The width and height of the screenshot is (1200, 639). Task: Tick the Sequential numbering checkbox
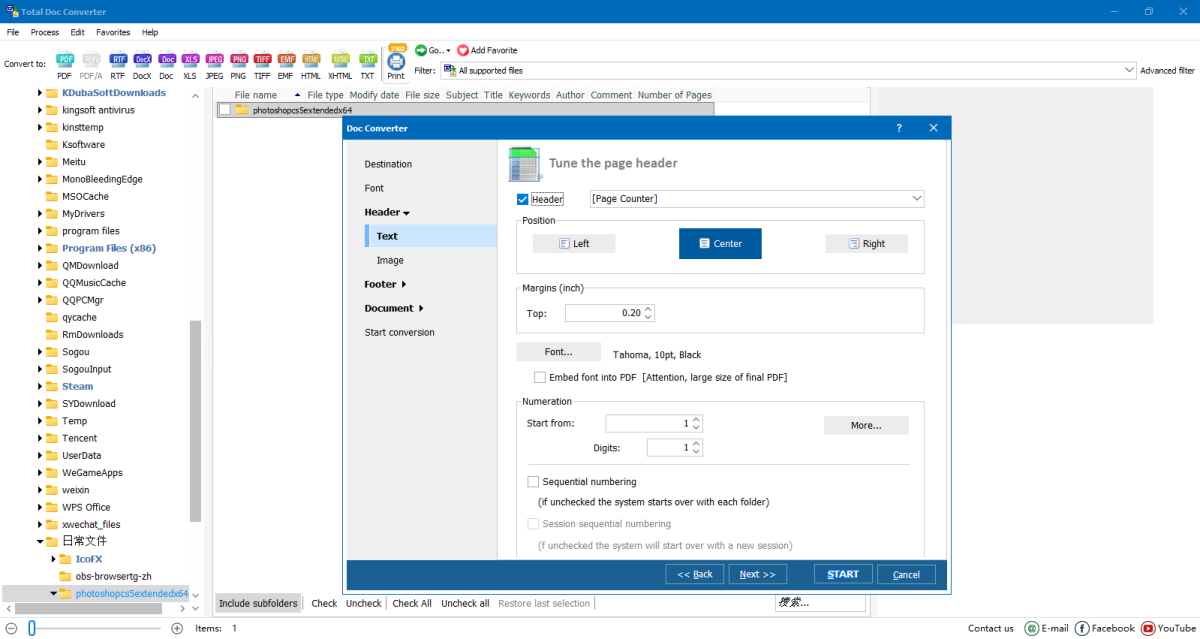tap(533, 482)
